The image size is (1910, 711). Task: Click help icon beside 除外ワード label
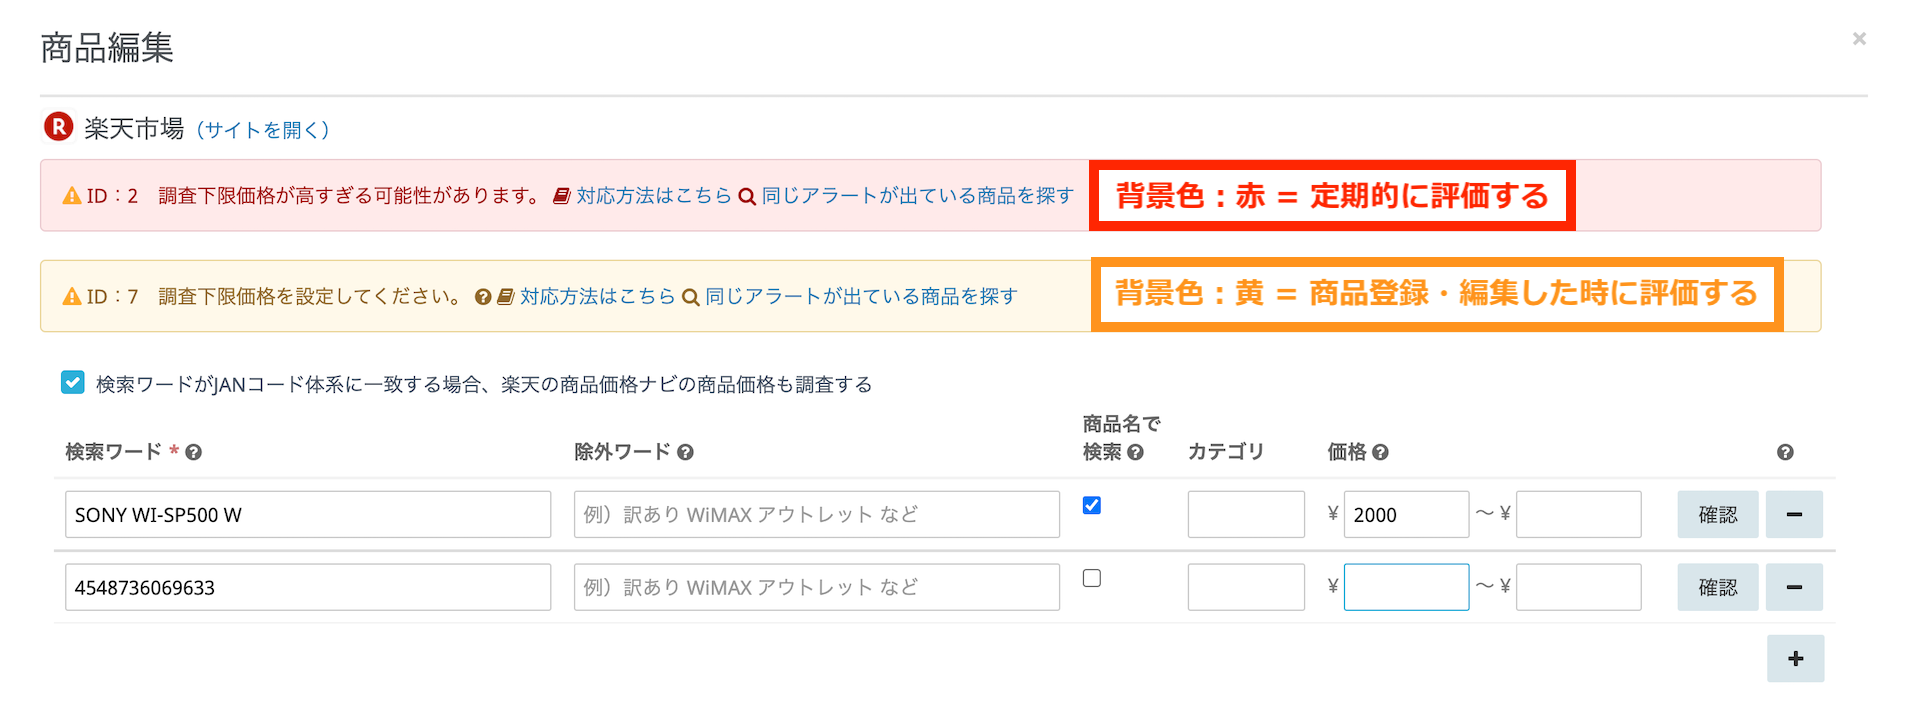click(x=685, y=453)
